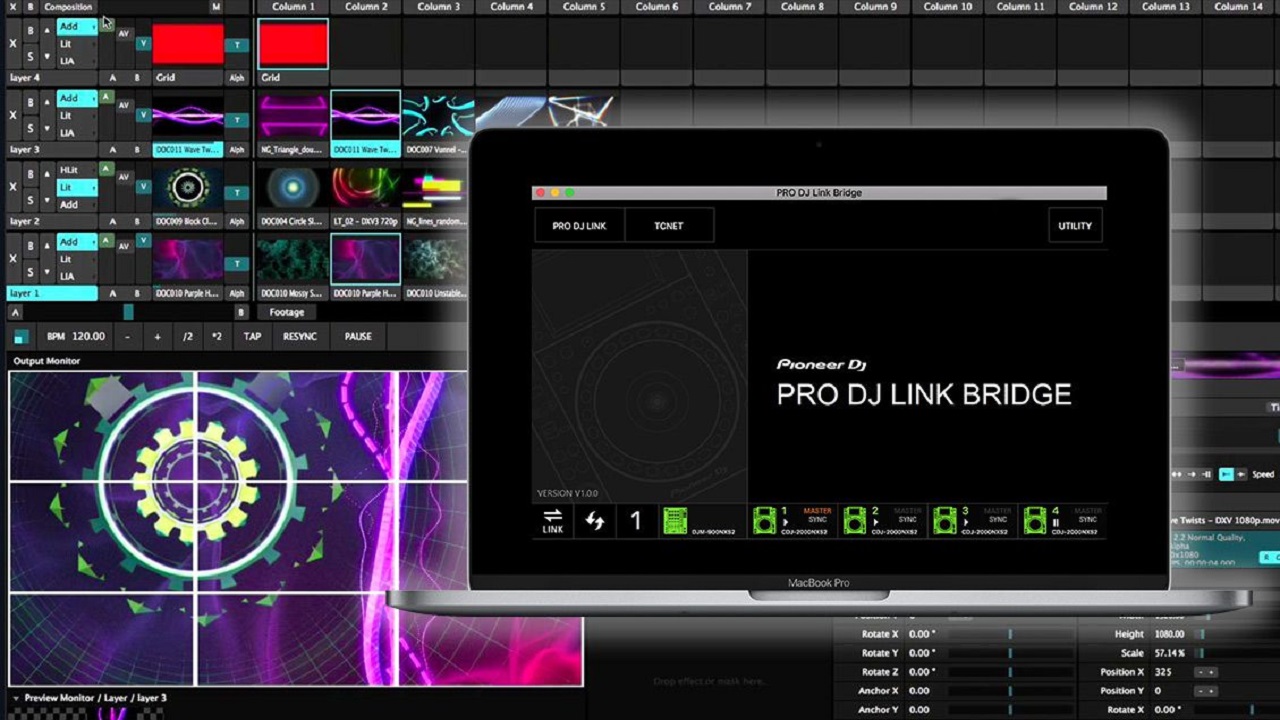Screen dimensions: 1280x720
Task: Click the LINK icon in Pro DJ Link Bridge
Action: coord(553,521)
